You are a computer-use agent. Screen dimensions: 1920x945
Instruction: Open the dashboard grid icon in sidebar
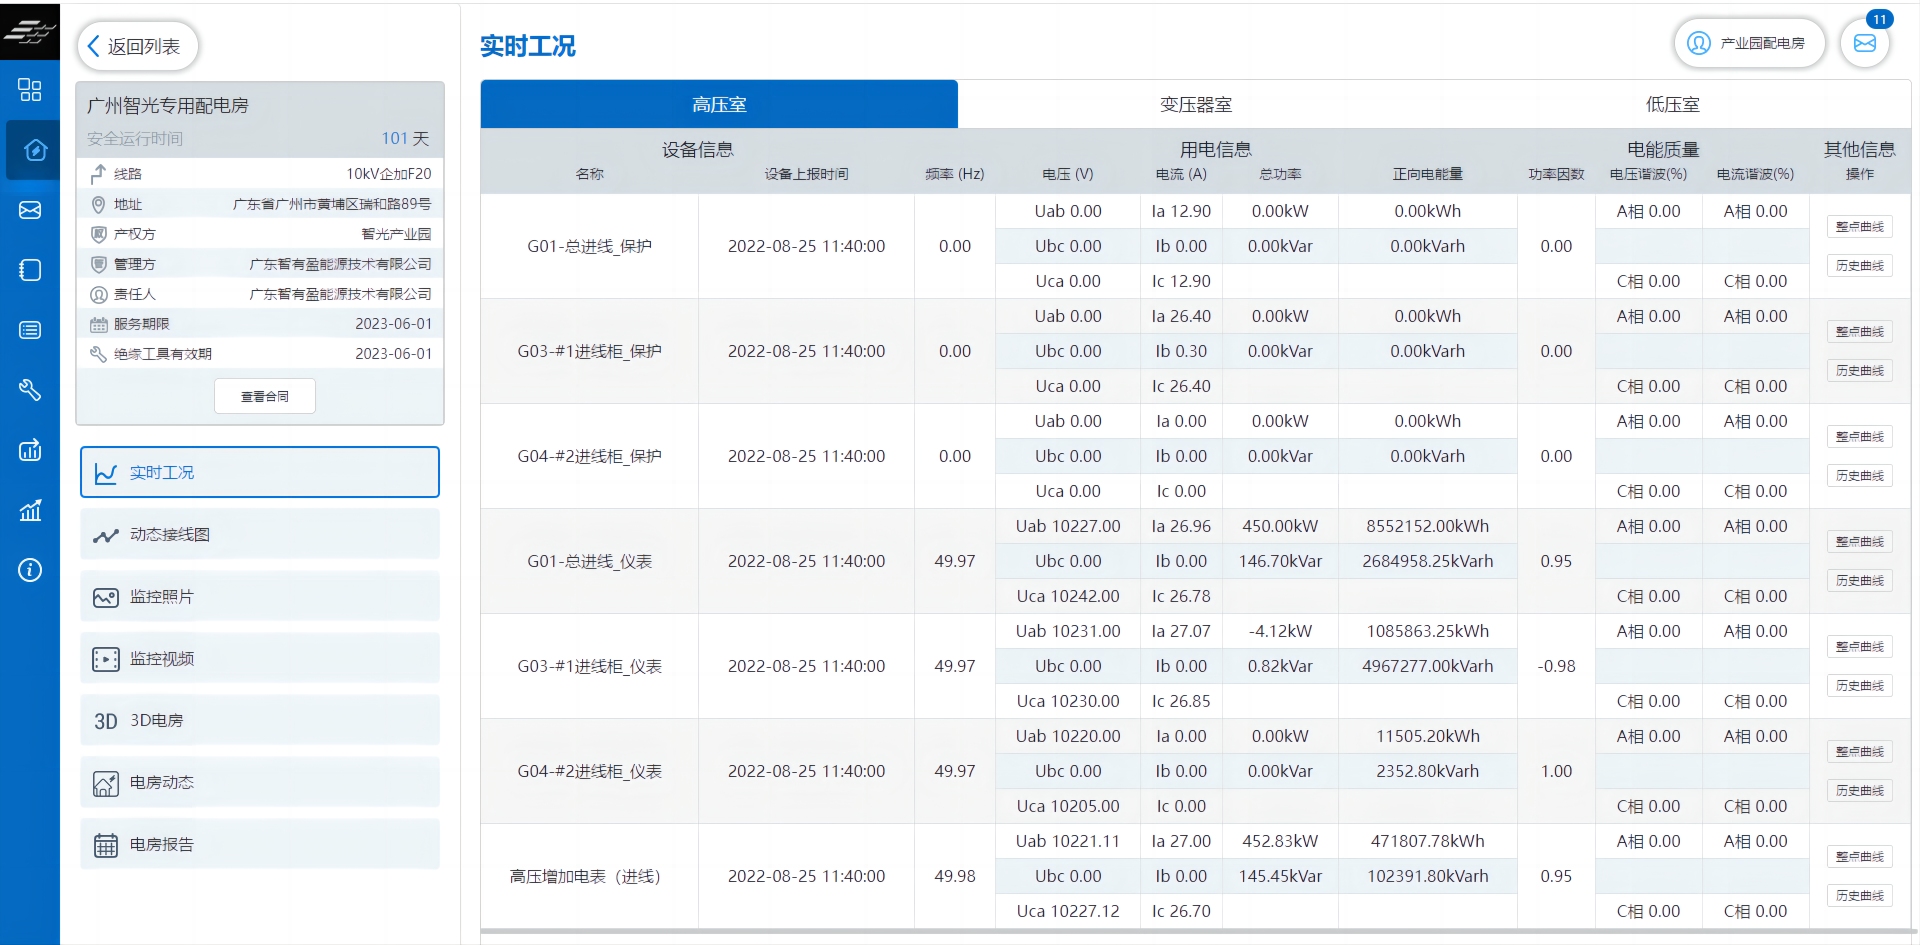[x=30, y=90]
